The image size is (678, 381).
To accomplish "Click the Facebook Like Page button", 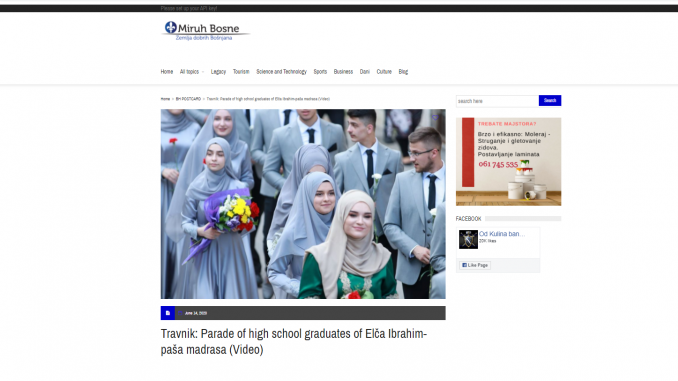I will 475,265.
